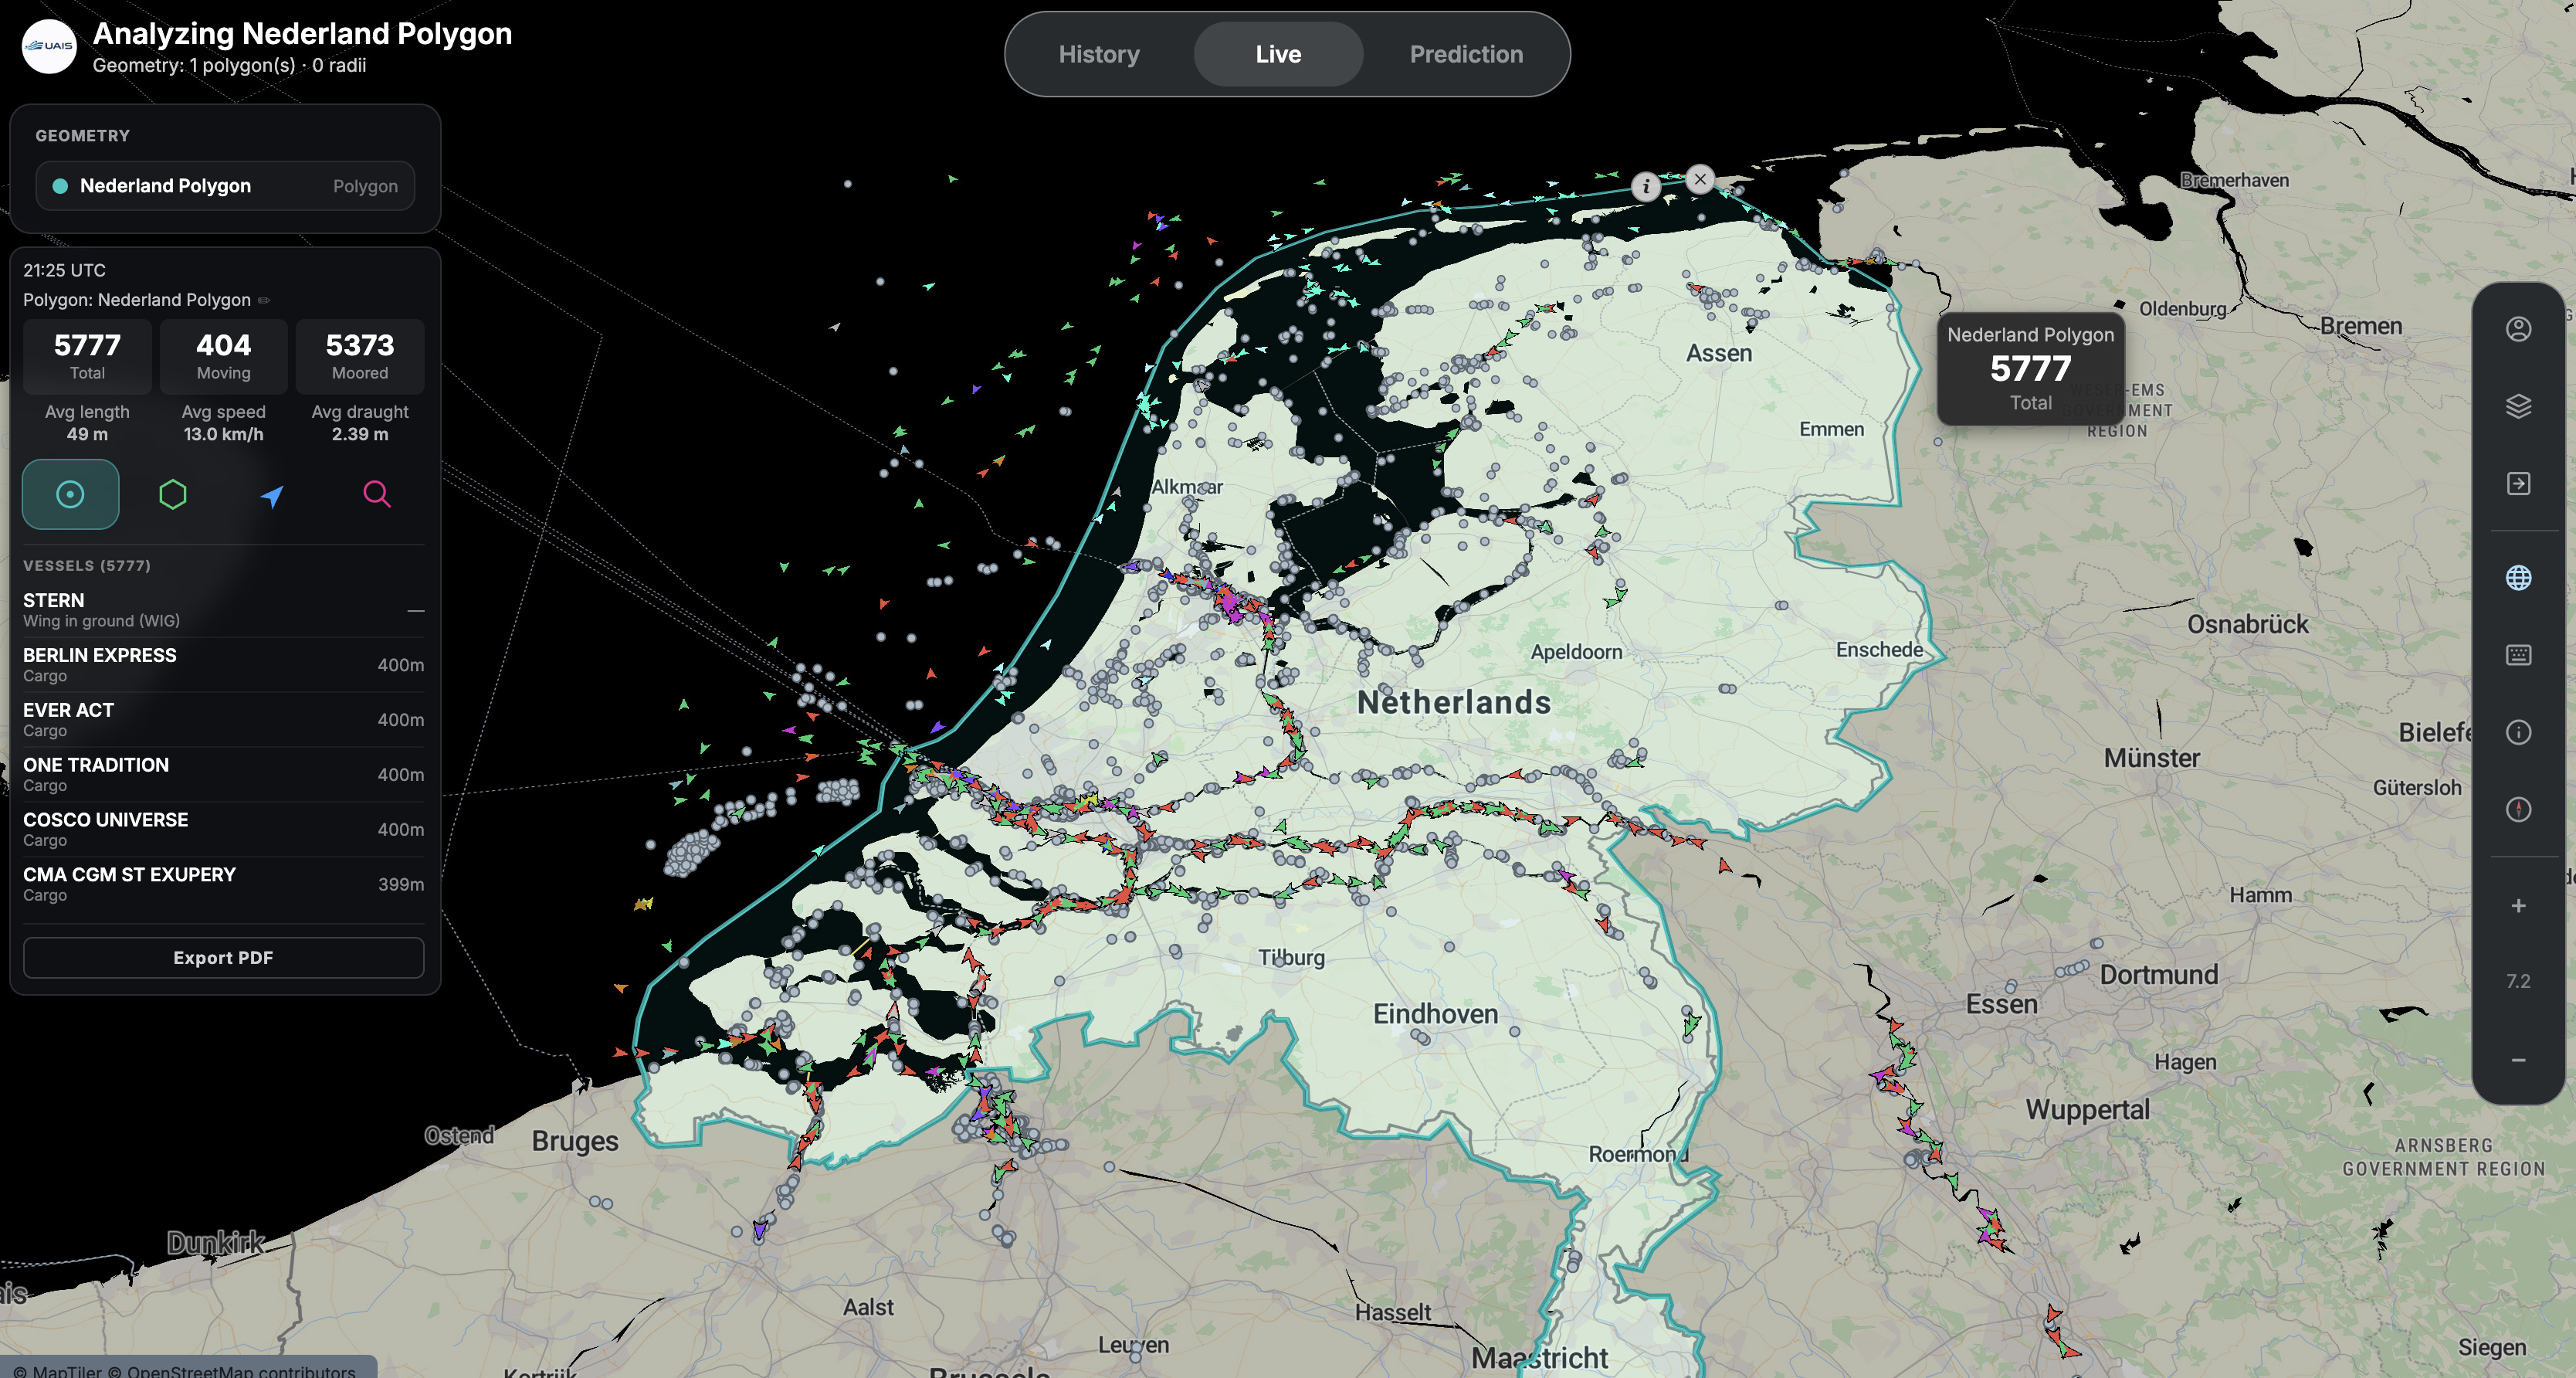The width and height of the screenshot is (2576, 1378).
Task: Click the teal dot beside Nederland Polygon
Action: point(60,186)
